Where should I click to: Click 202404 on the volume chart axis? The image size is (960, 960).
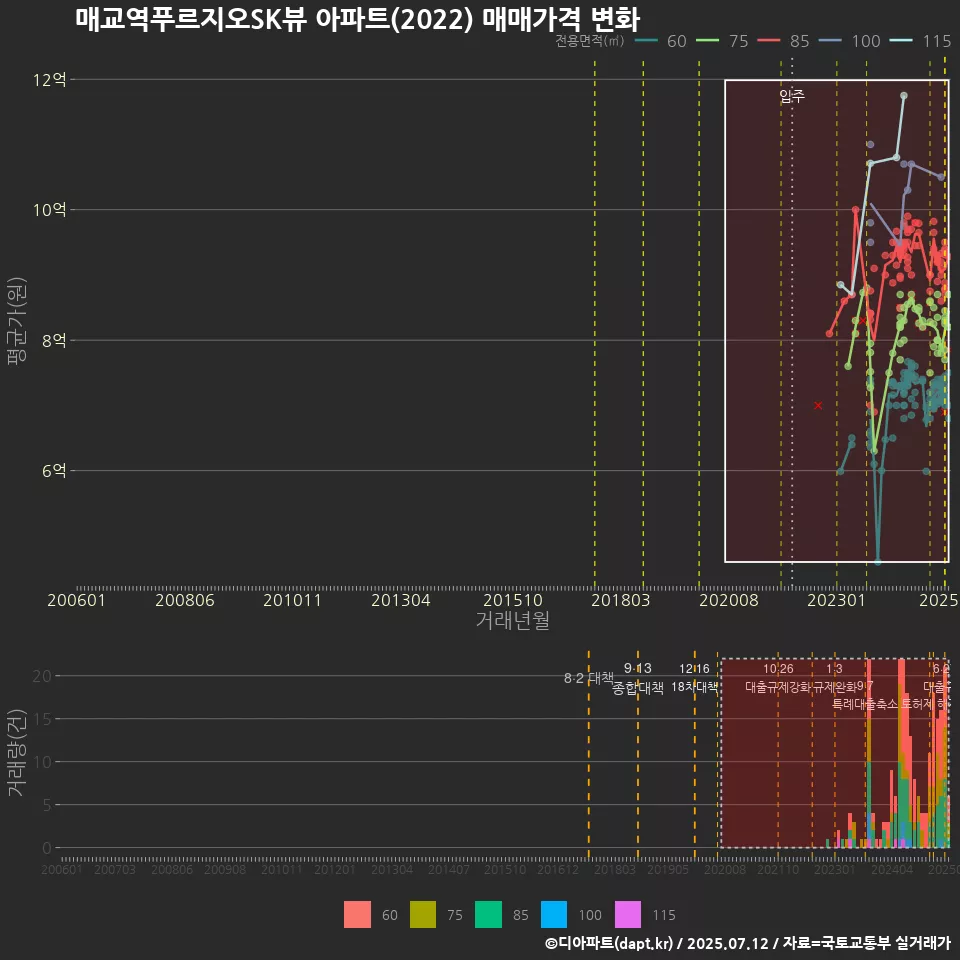[x=892, y=869]
